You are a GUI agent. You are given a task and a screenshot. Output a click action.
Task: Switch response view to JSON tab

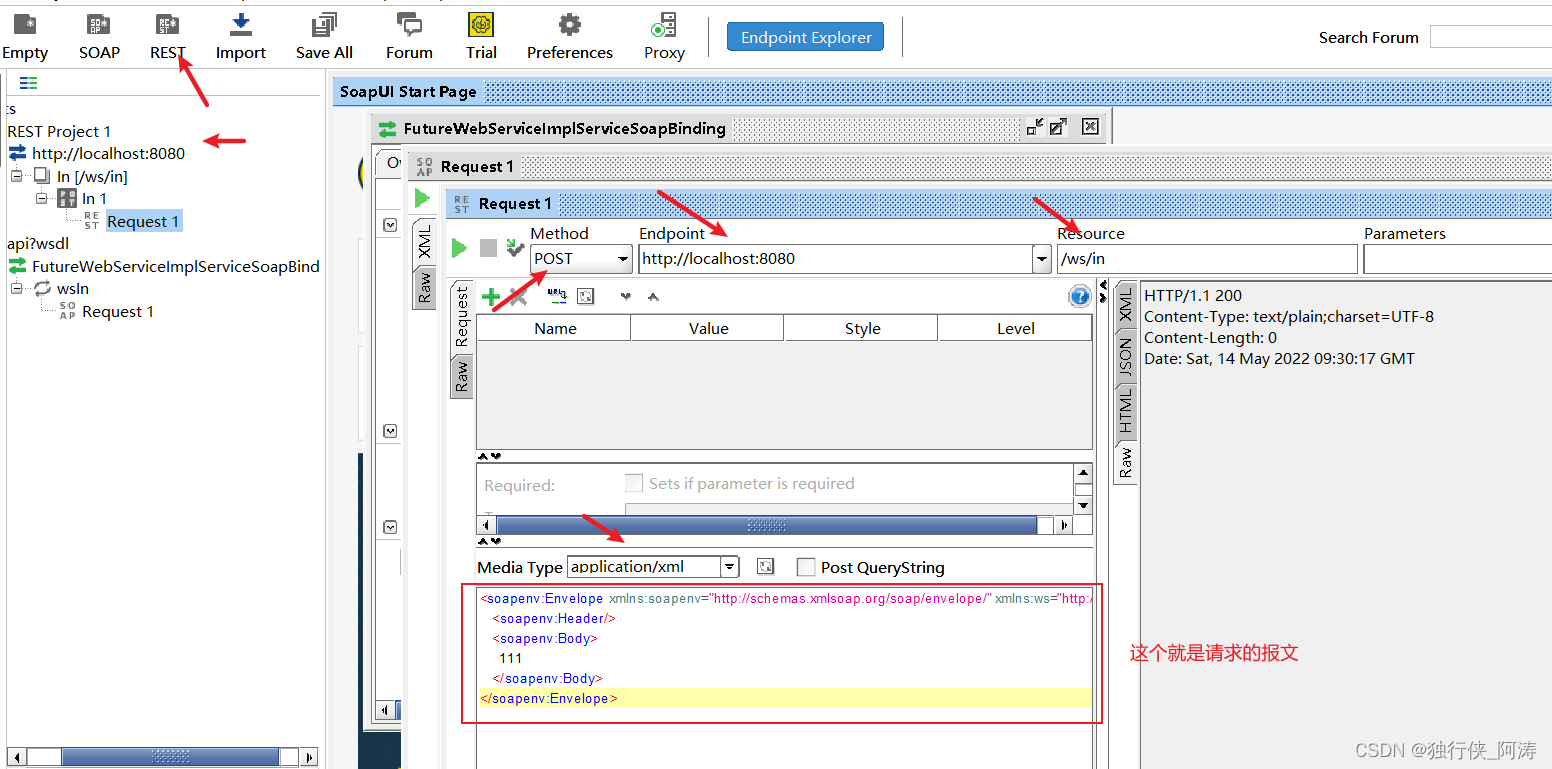1124,352
